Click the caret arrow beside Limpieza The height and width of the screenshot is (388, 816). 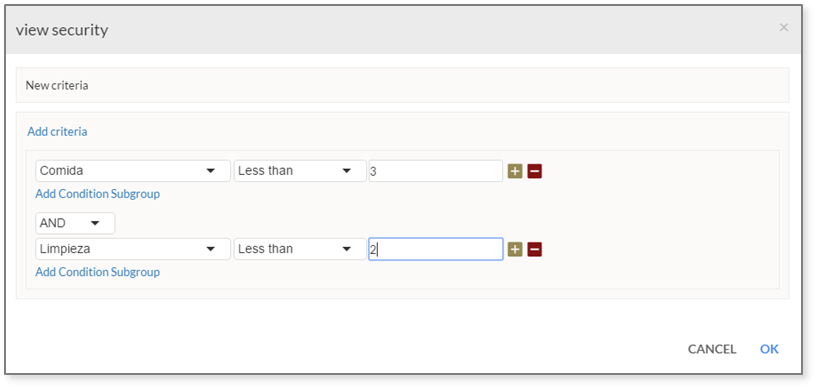(x=211, y=250)
